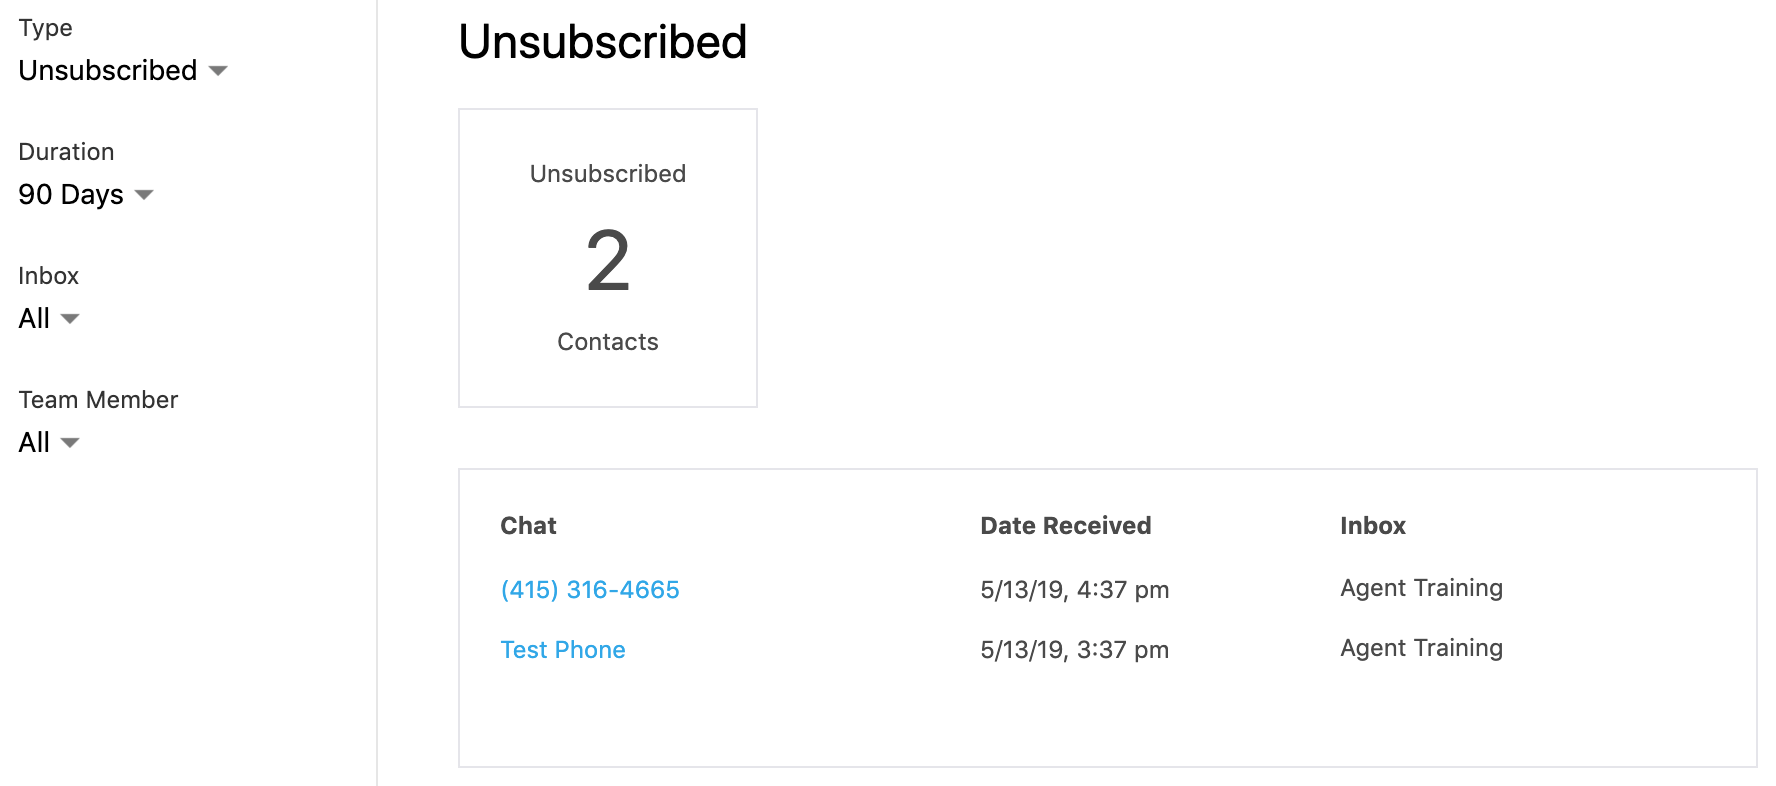
Task: Sort by the Date Received column header
Action: [1065, 526]
